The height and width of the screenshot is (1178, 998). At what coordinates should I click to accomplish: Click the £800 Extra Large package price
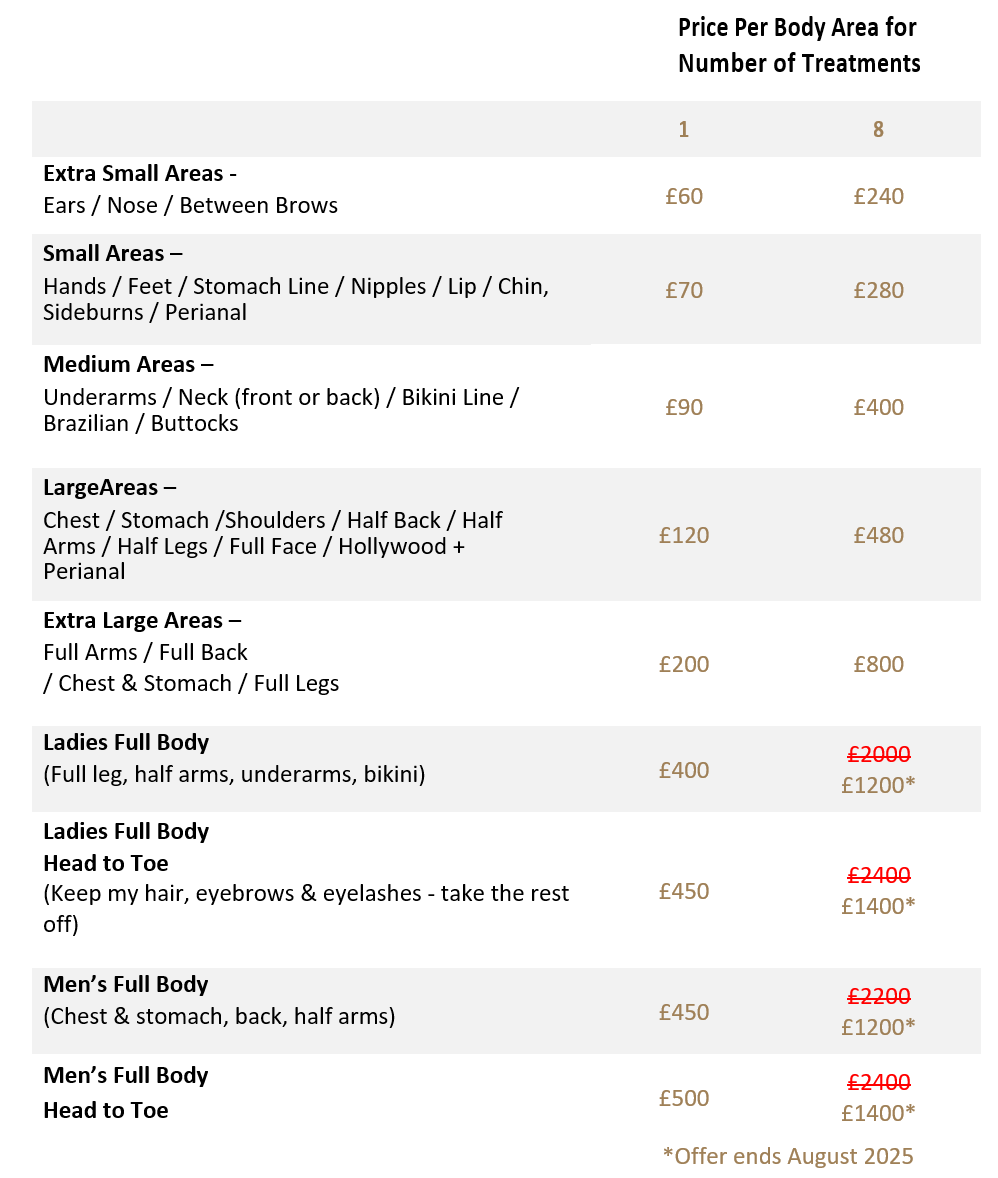click(x=878, y=664)
